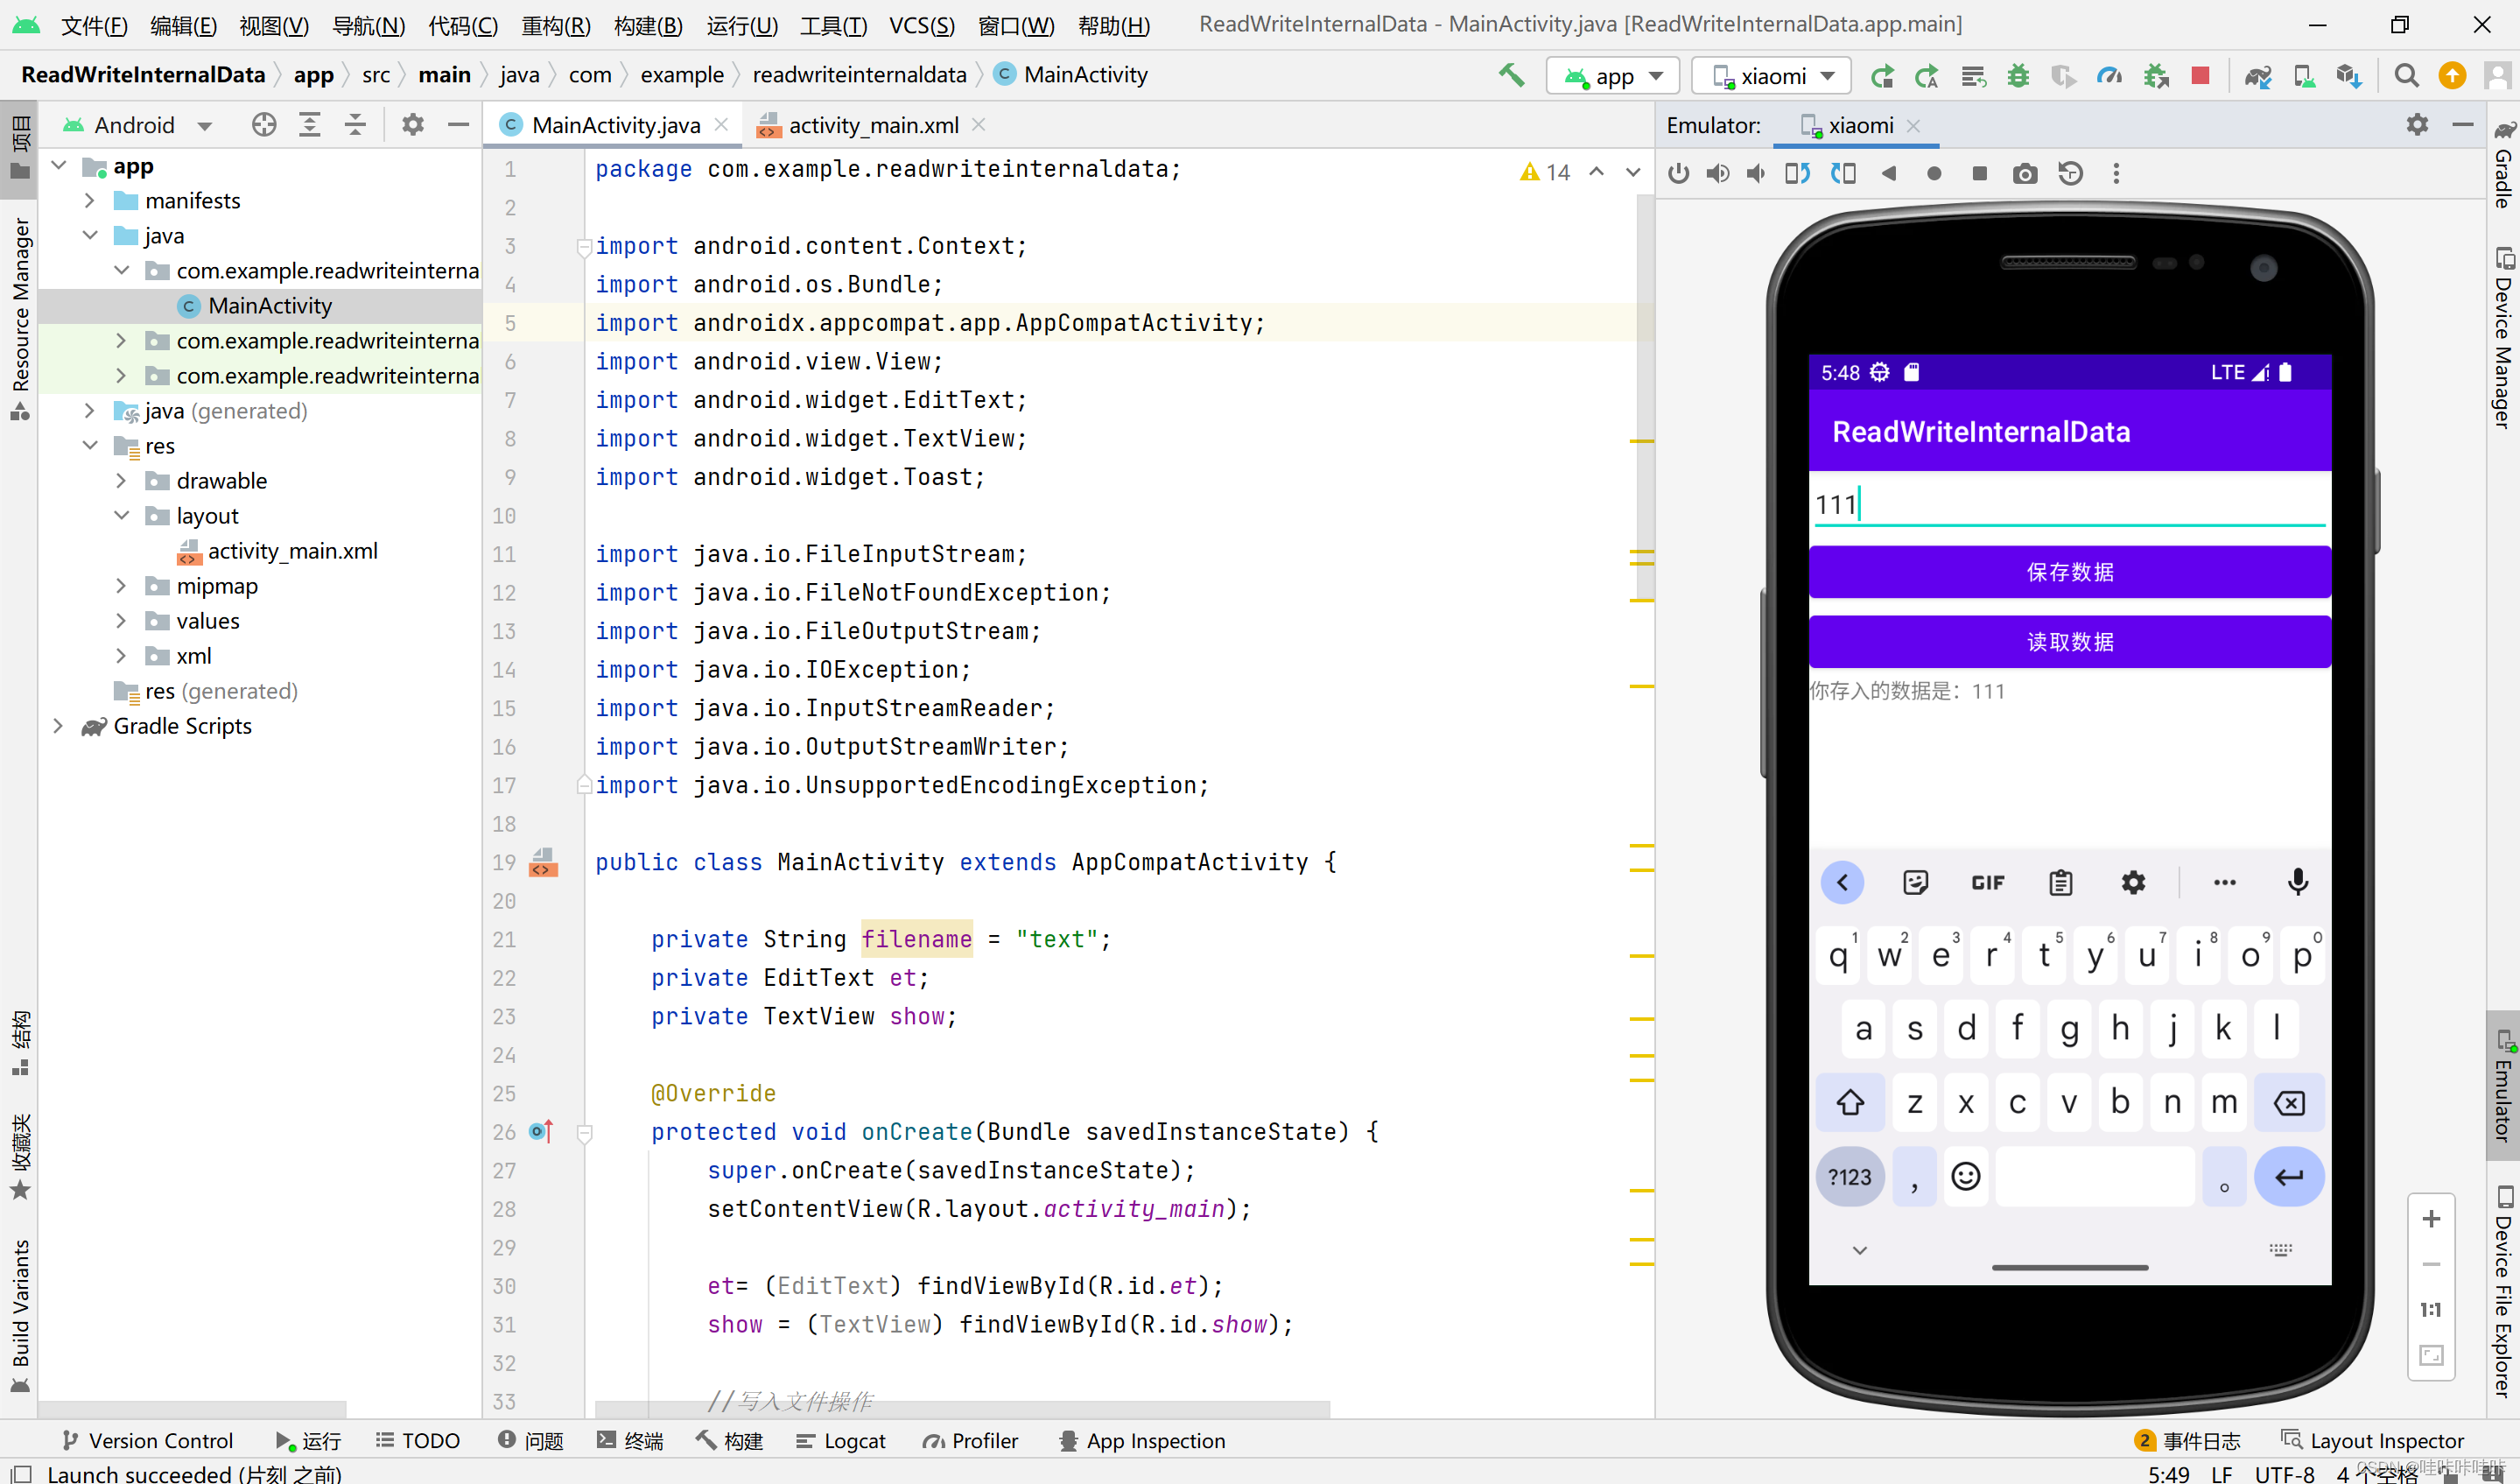Click the Debug app bug icon
Image resolution: width=2520 pixels, height=1484 pixels.
[2018, 75]
